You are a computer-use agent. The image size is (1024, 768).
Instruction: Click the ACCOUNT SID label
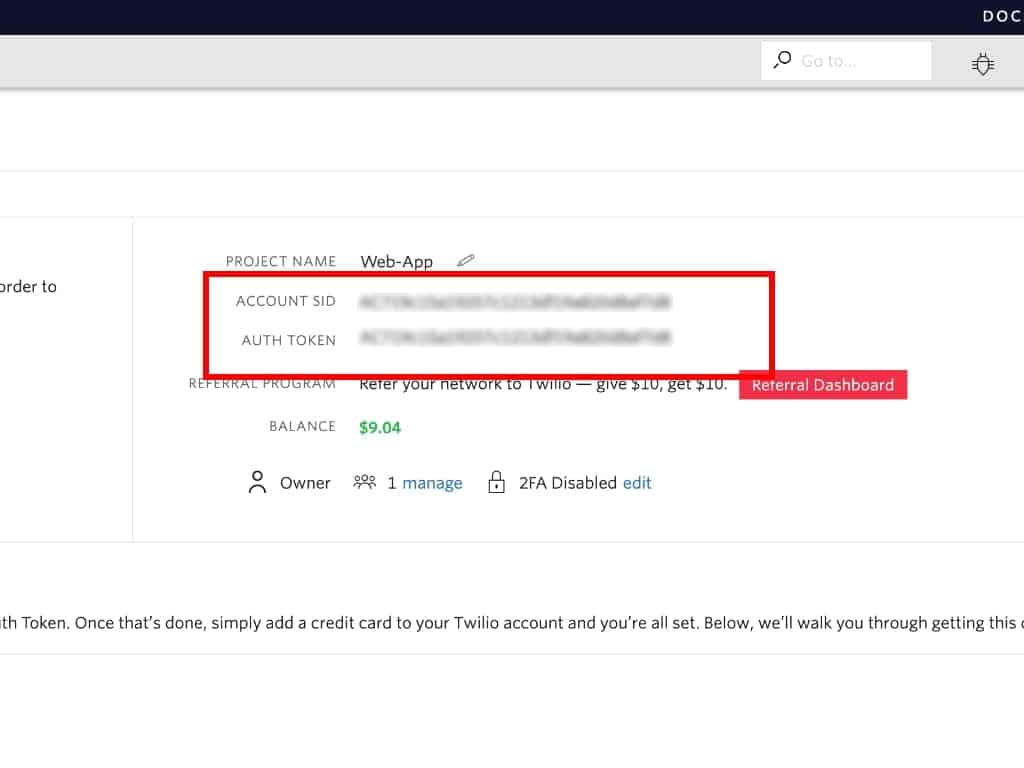click(x=286, y=301)
